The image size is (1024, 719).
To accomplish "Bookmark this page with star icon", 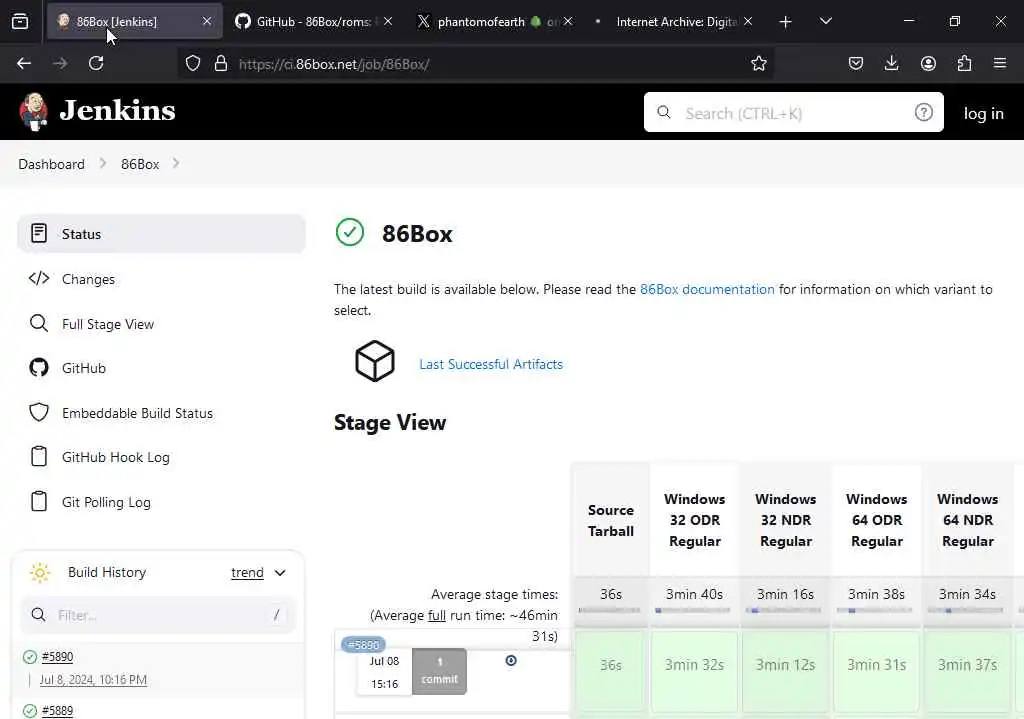I will pyautogui.click(x=759, y=63).
